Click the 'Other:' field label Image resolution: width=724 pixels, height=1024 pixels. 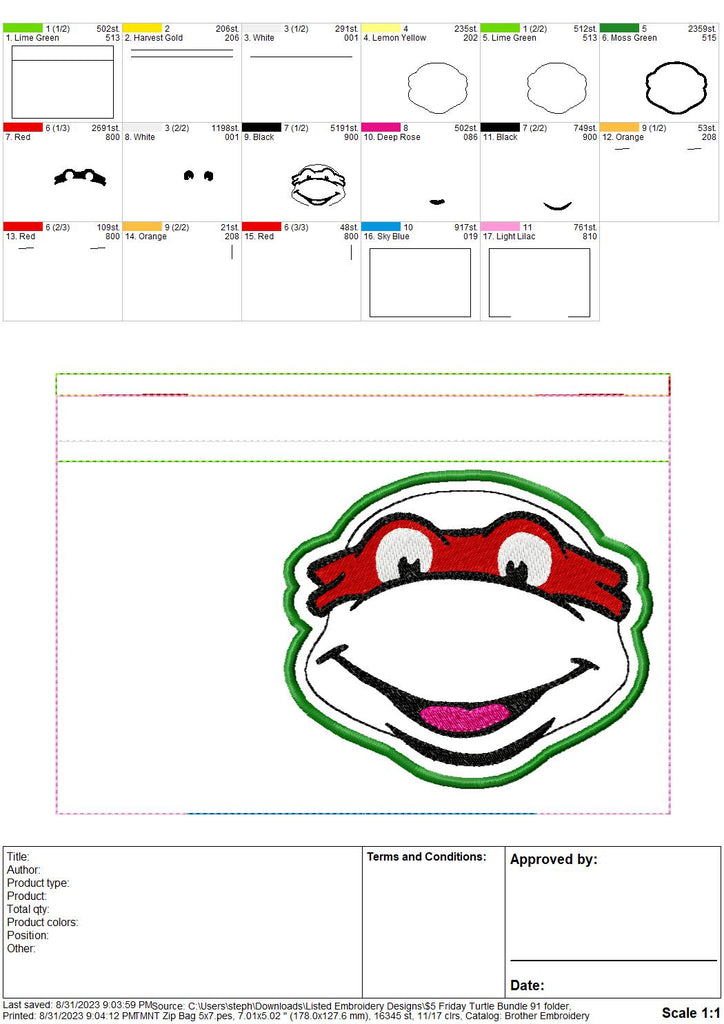(x=21, y=948)
